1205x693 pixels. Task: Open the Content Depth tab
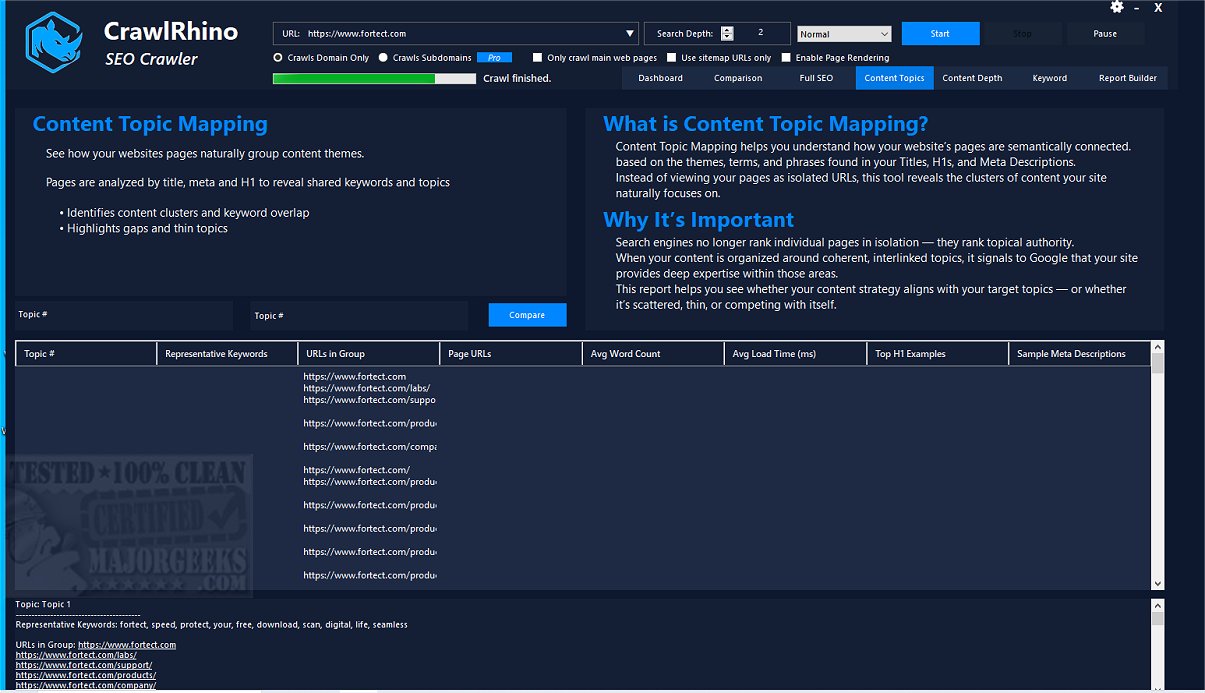click(972, 78)
